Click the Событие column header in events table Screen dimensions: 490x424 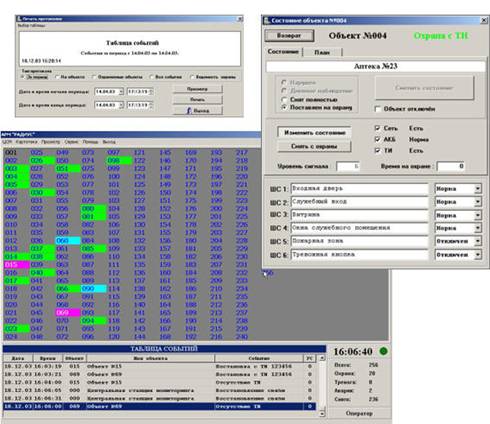(x=259, y=358)
